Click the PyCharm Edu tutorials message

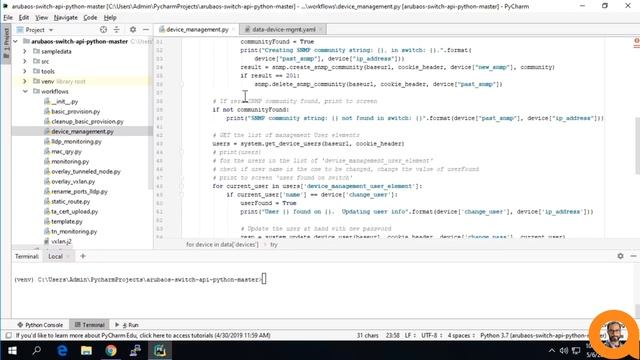[143, 336]
